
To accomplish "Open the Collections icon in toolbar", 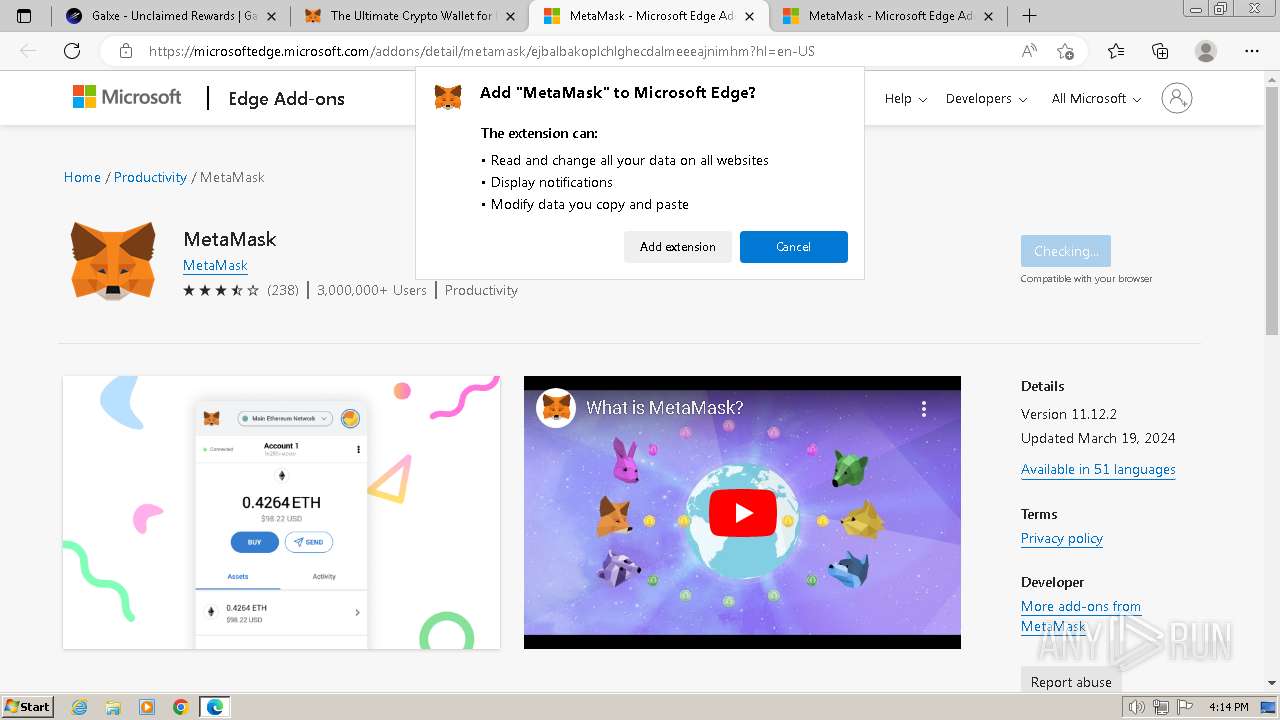I will 1160,51.
